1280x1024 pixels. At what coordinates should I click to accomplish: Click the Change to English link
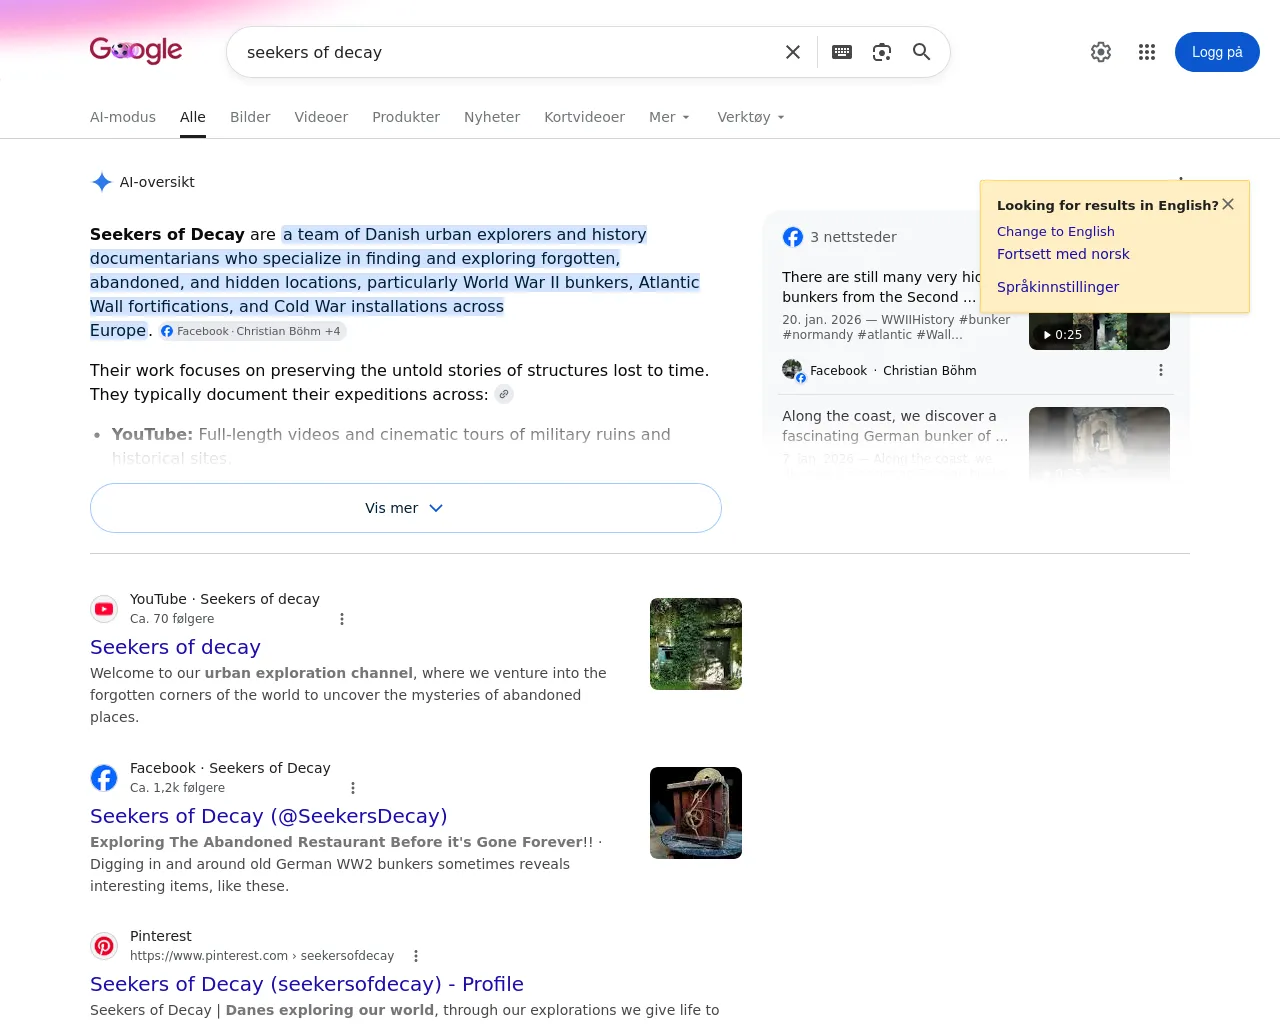click(x=1056, y=231)
